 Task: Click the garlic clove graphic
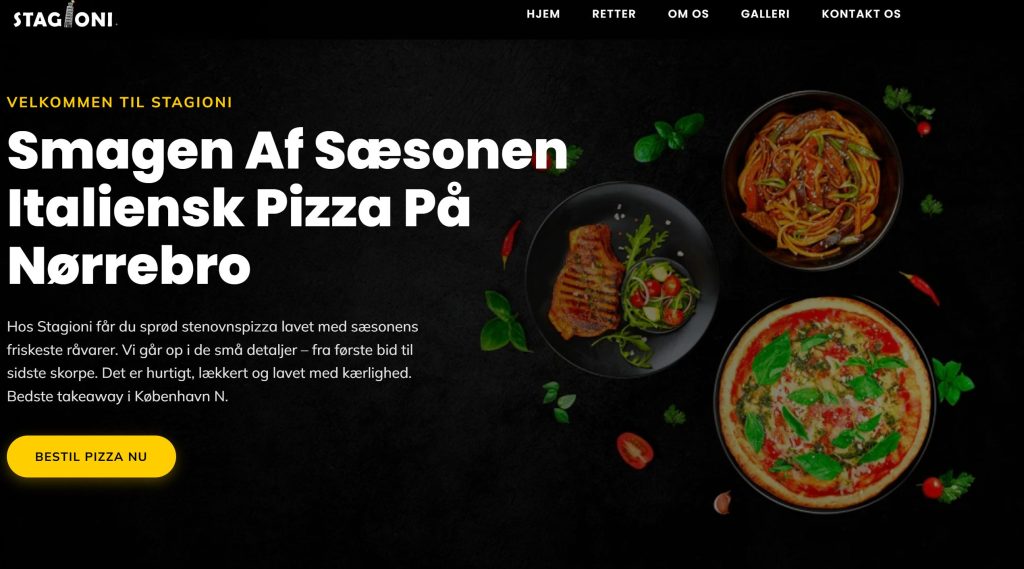(722, 502)
